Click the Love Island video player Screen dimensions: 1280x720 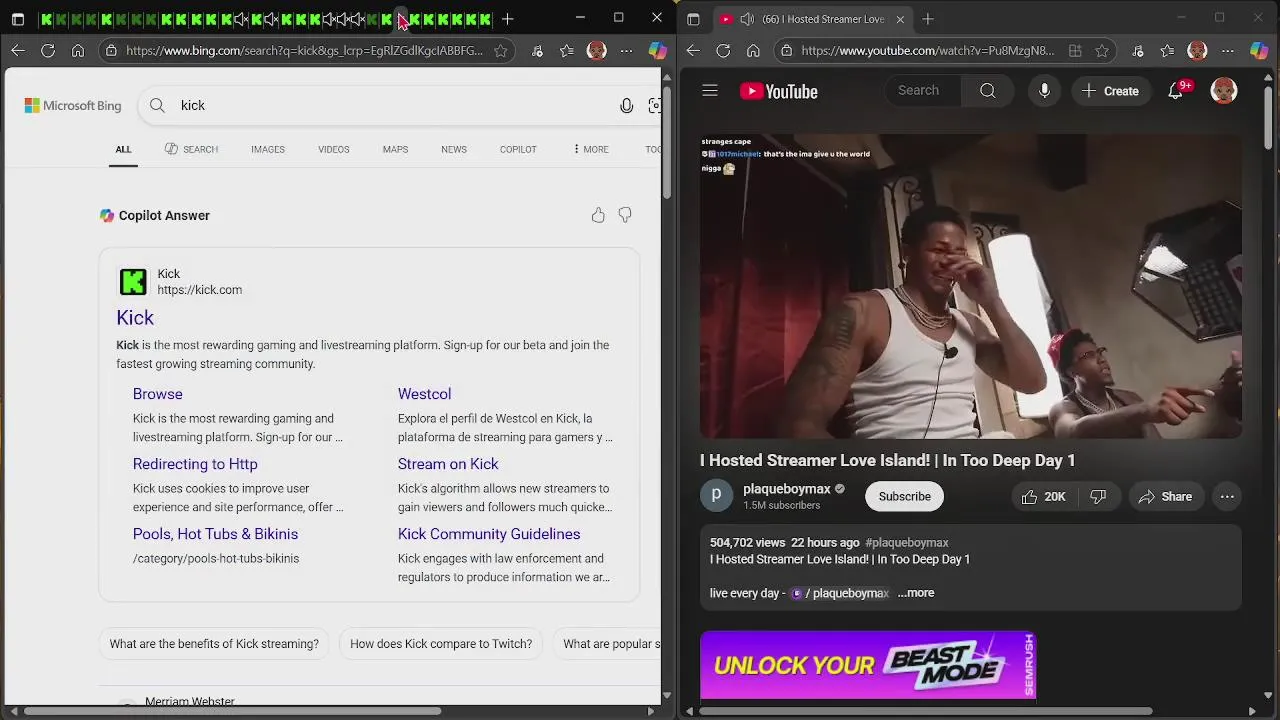[x=971, y=286]
